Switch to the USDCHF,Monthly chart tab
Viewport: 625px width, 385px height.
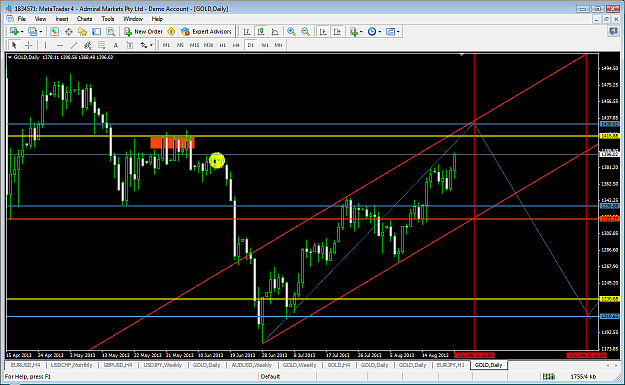[72, 365]
